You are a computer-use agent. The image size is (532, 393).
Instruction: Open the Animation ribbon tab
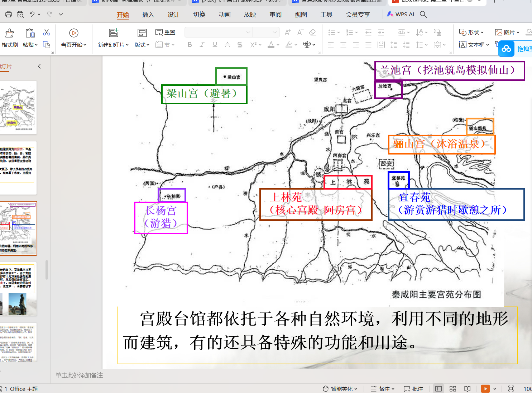click(x=224, y=15)
